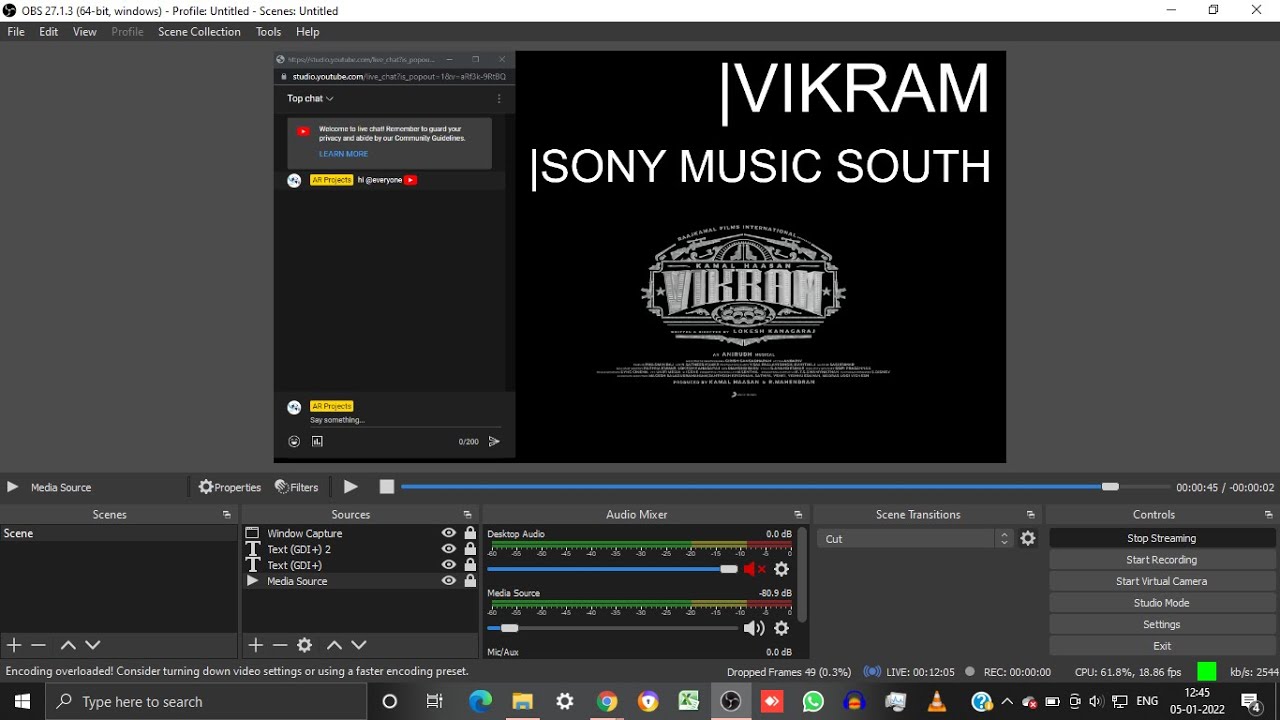Open Properties for the Media Source
This screenshot has width=1280, height=720.
230,487
